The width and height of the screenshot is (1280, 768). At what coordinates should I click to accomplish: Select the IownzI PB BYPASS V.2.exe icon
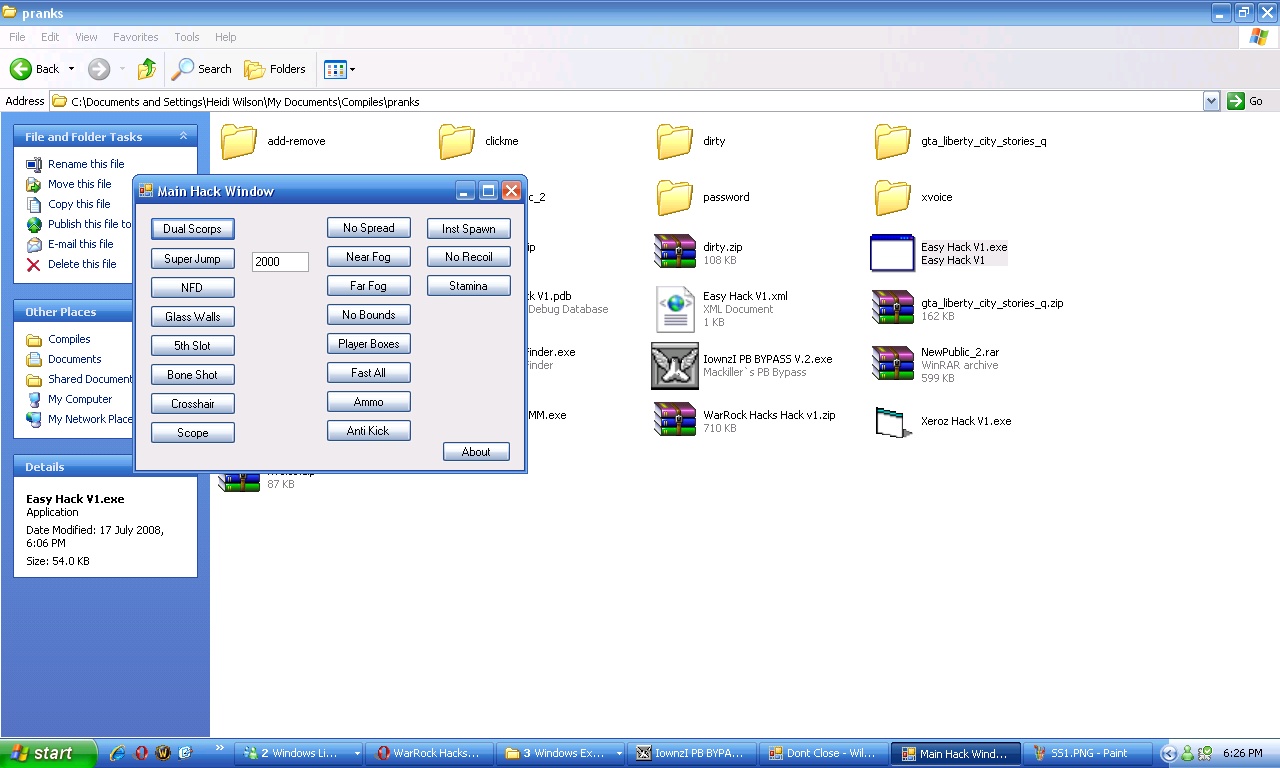pyautogui.click(x=675, y=365)
